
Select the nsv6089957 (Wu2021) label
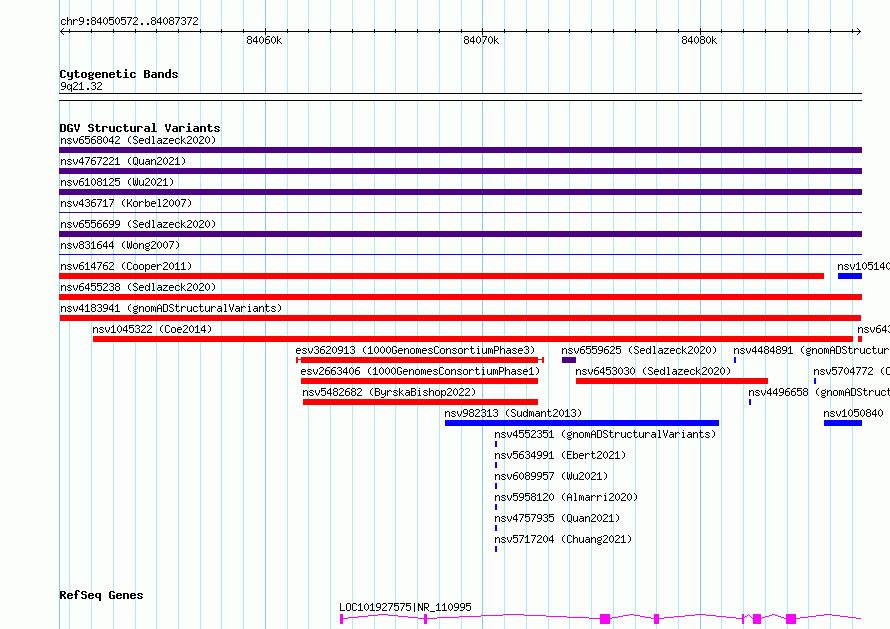[551, 476]
